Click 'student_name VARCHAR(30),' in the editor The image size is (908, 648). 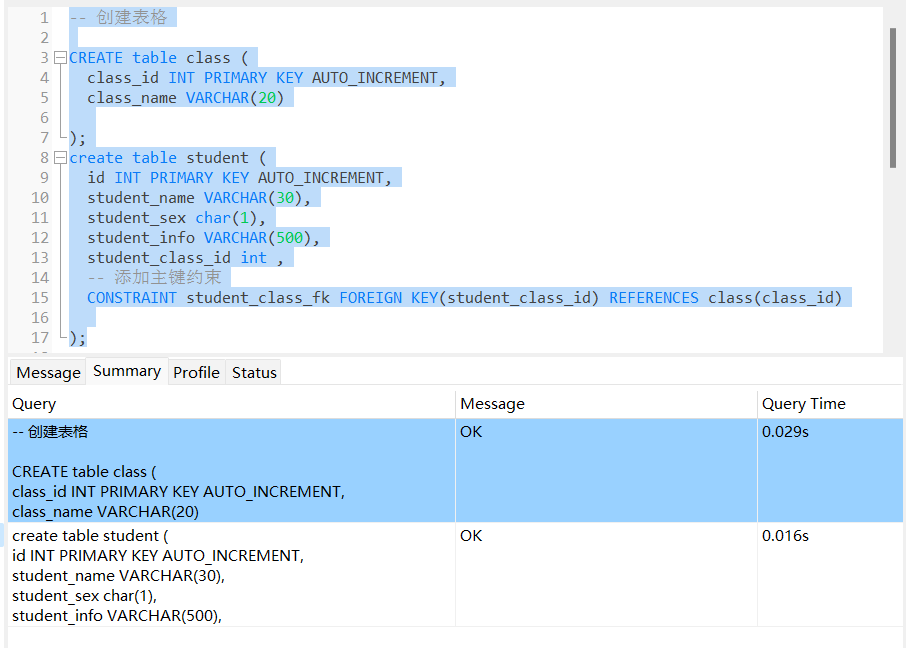point(199,197)
